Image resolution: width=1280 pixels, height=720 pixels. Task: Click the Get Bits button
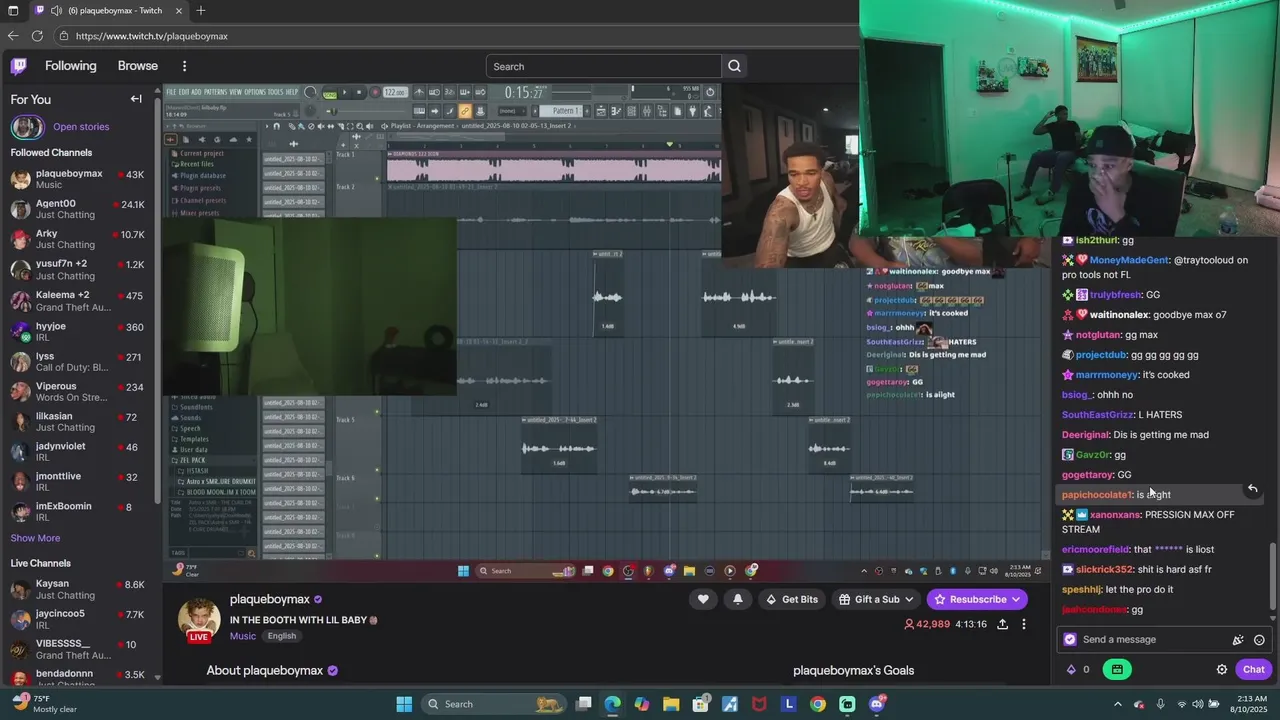point(790,599)
